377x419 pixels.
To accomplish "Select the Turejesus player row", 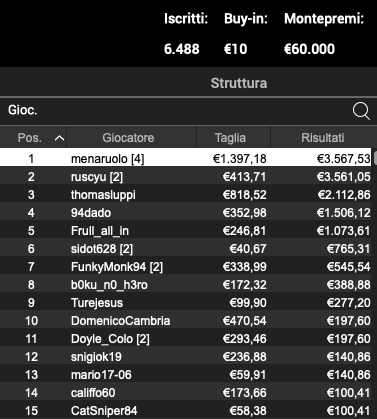I will 186,302.
